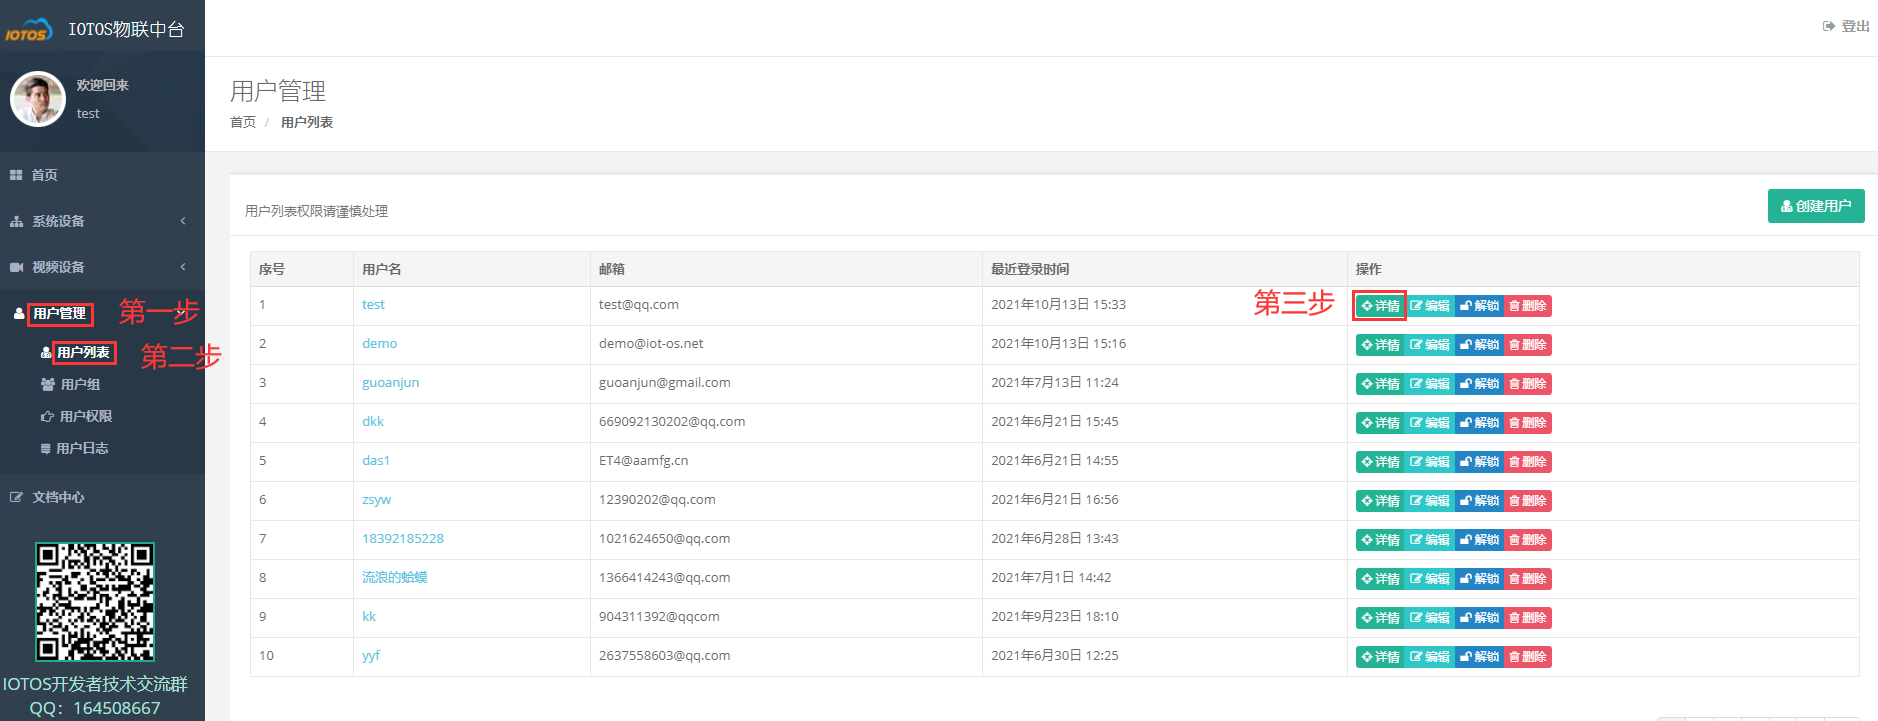Select 用户列表 in the sidebar
This screenshot has width=1878, height=721.
click(83, 353)
